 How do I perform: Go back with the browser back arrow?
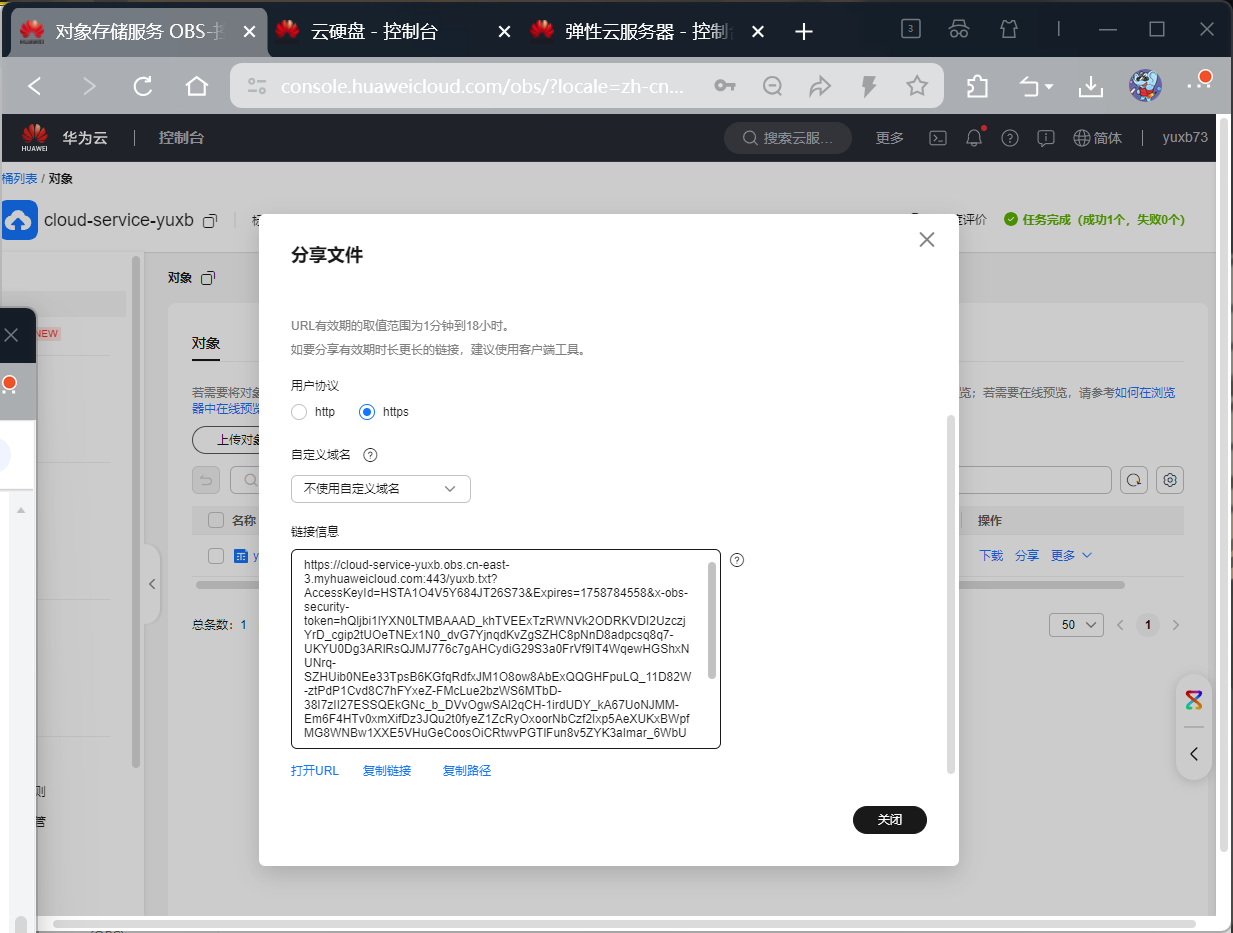[35, 86]
